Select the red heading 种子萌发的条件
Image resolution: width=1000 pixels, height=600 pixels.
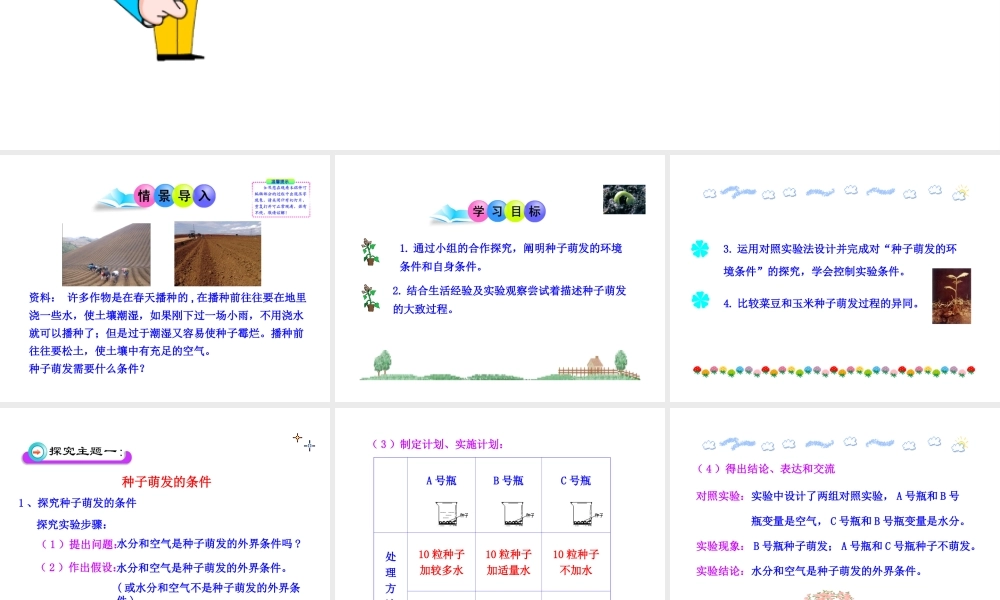pyautogui.click(x=166, y=482)
